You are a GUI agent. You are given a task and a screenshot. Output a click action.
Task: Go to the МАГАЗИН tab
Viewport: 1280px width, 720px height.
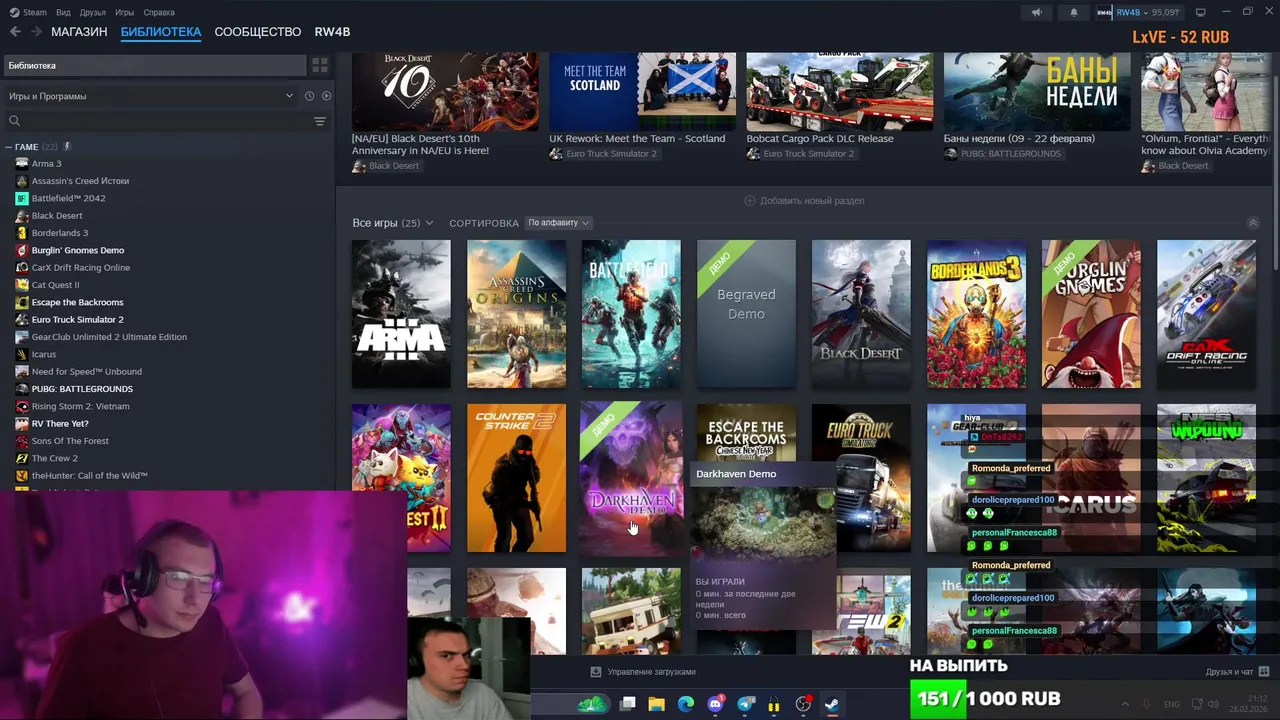(79, 32)
